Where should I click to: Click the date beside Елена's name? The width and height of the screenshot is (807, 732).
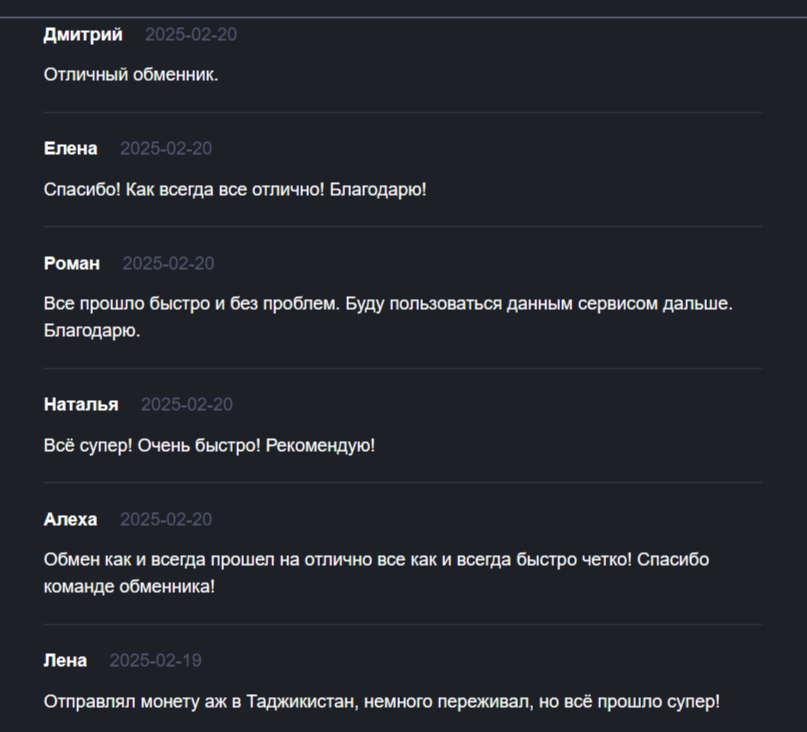166,149
